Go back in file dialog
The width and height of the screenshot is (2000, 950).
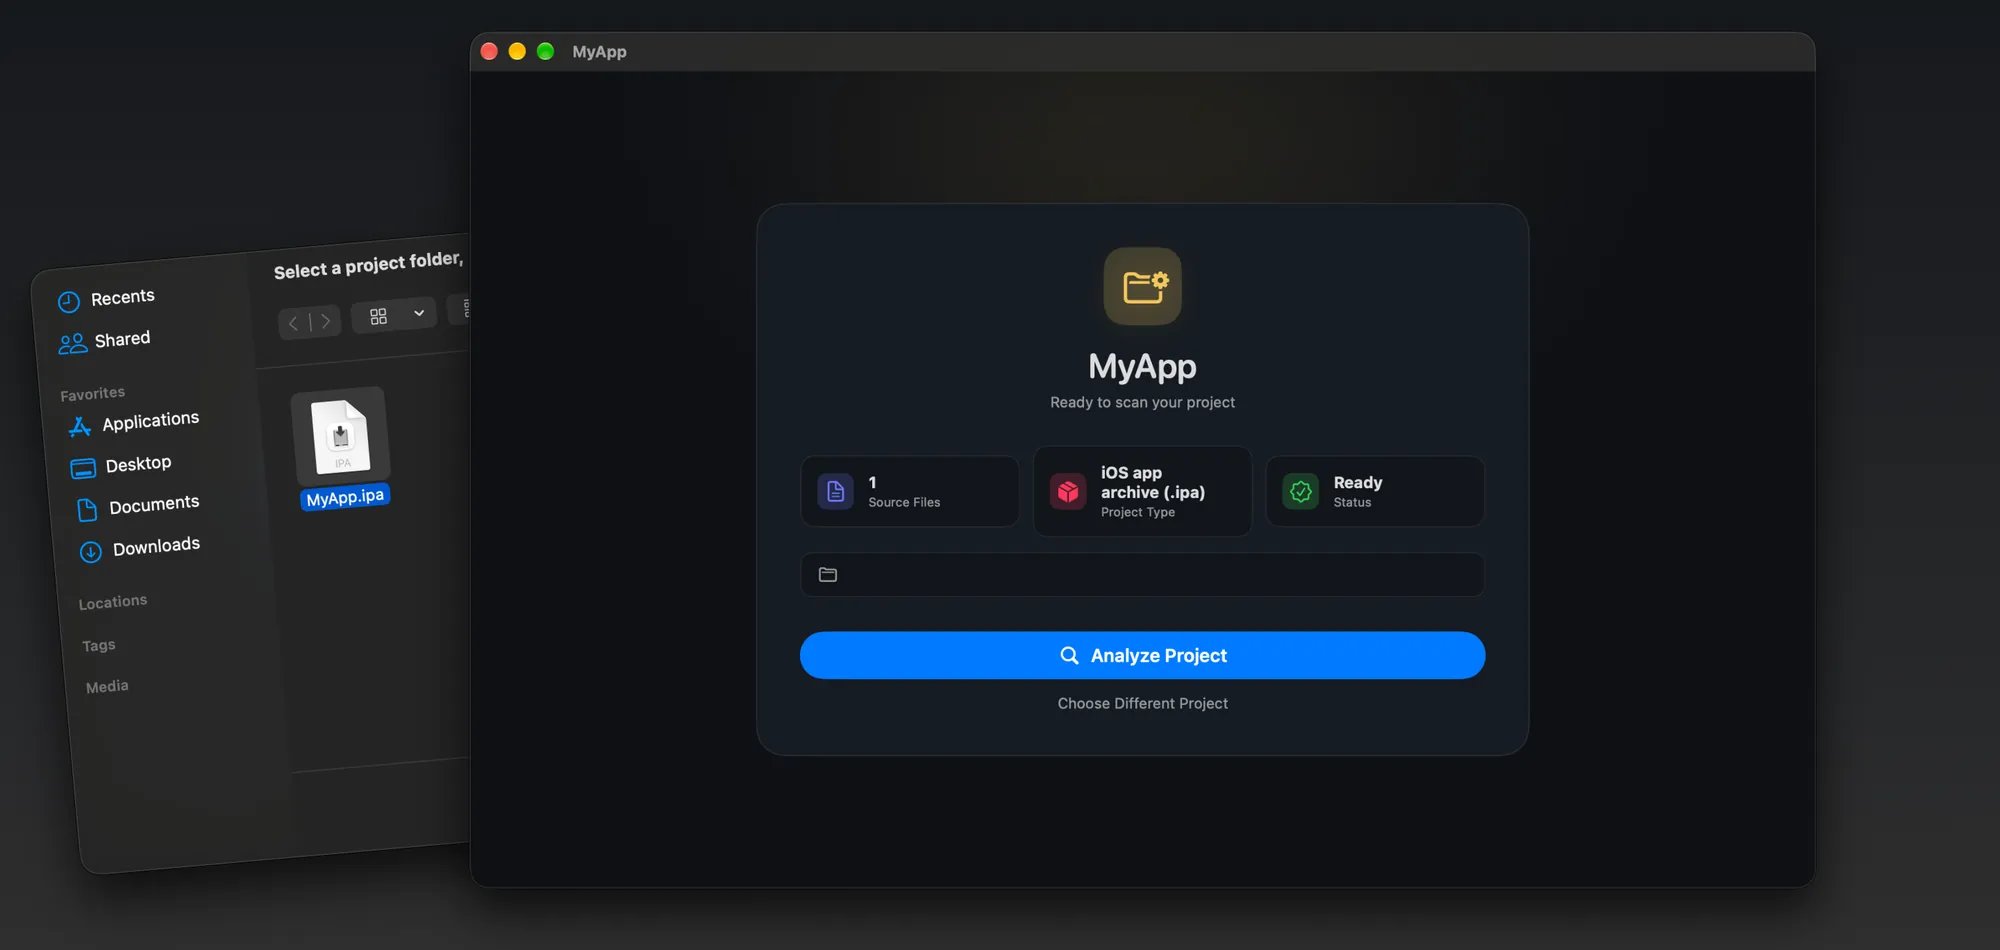point(293,322)
